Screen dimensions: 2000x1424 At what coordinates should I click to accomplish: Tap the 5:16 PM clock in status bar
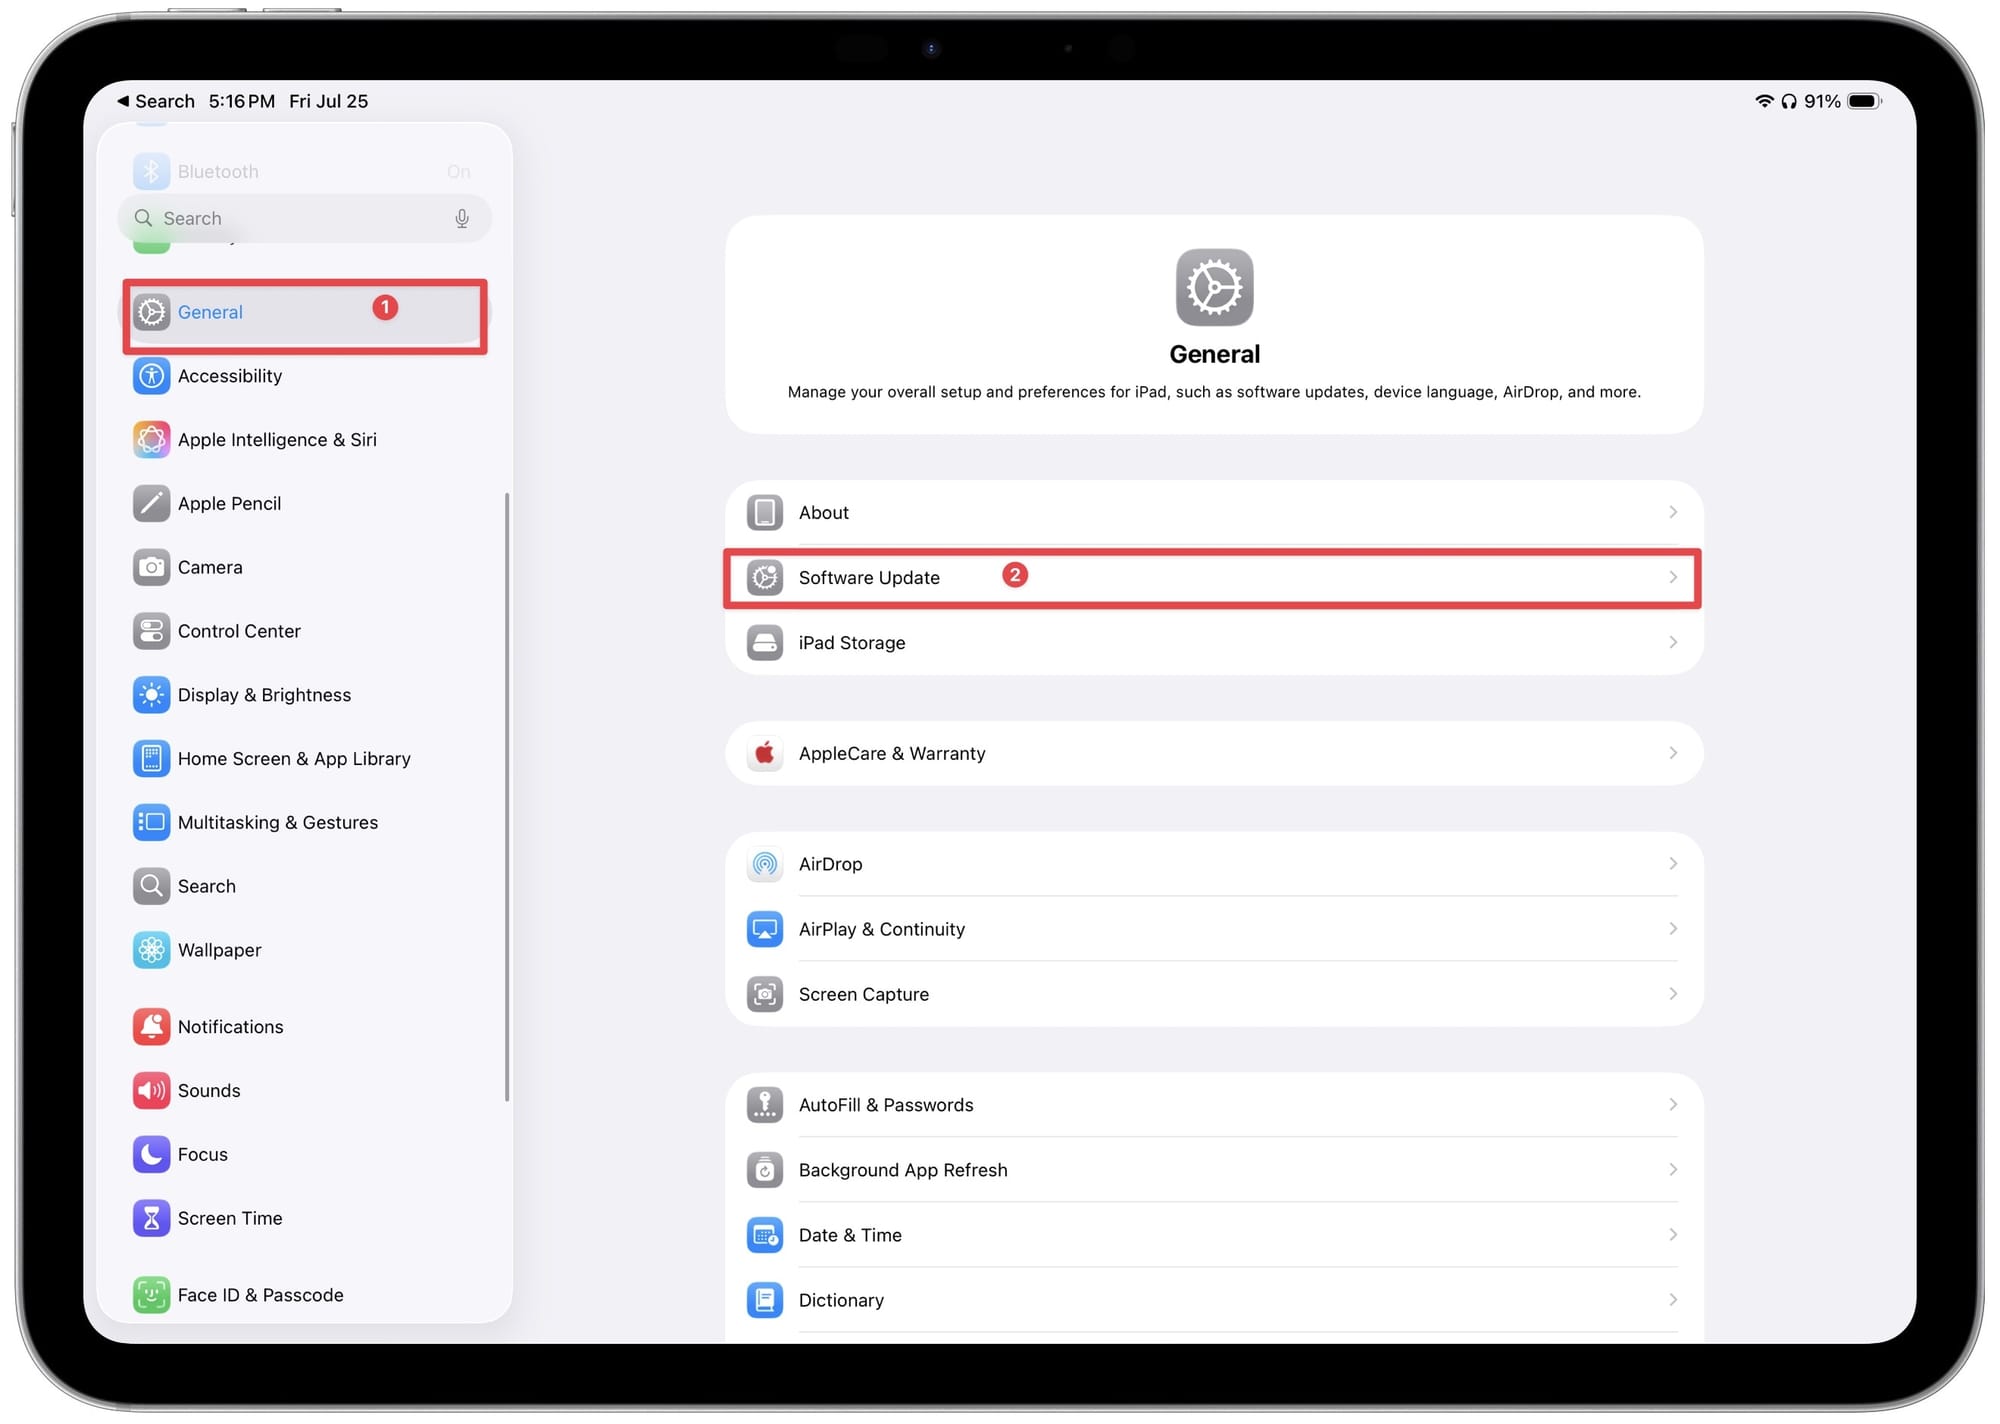[242, 102]
